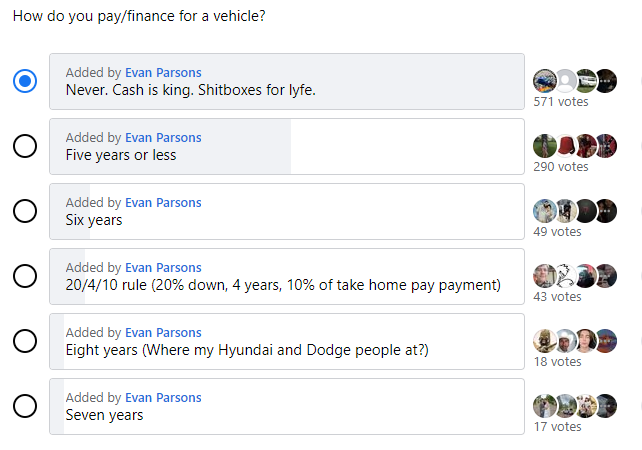Open Evan Parsons profile on 'Cash is king' option

163,73
